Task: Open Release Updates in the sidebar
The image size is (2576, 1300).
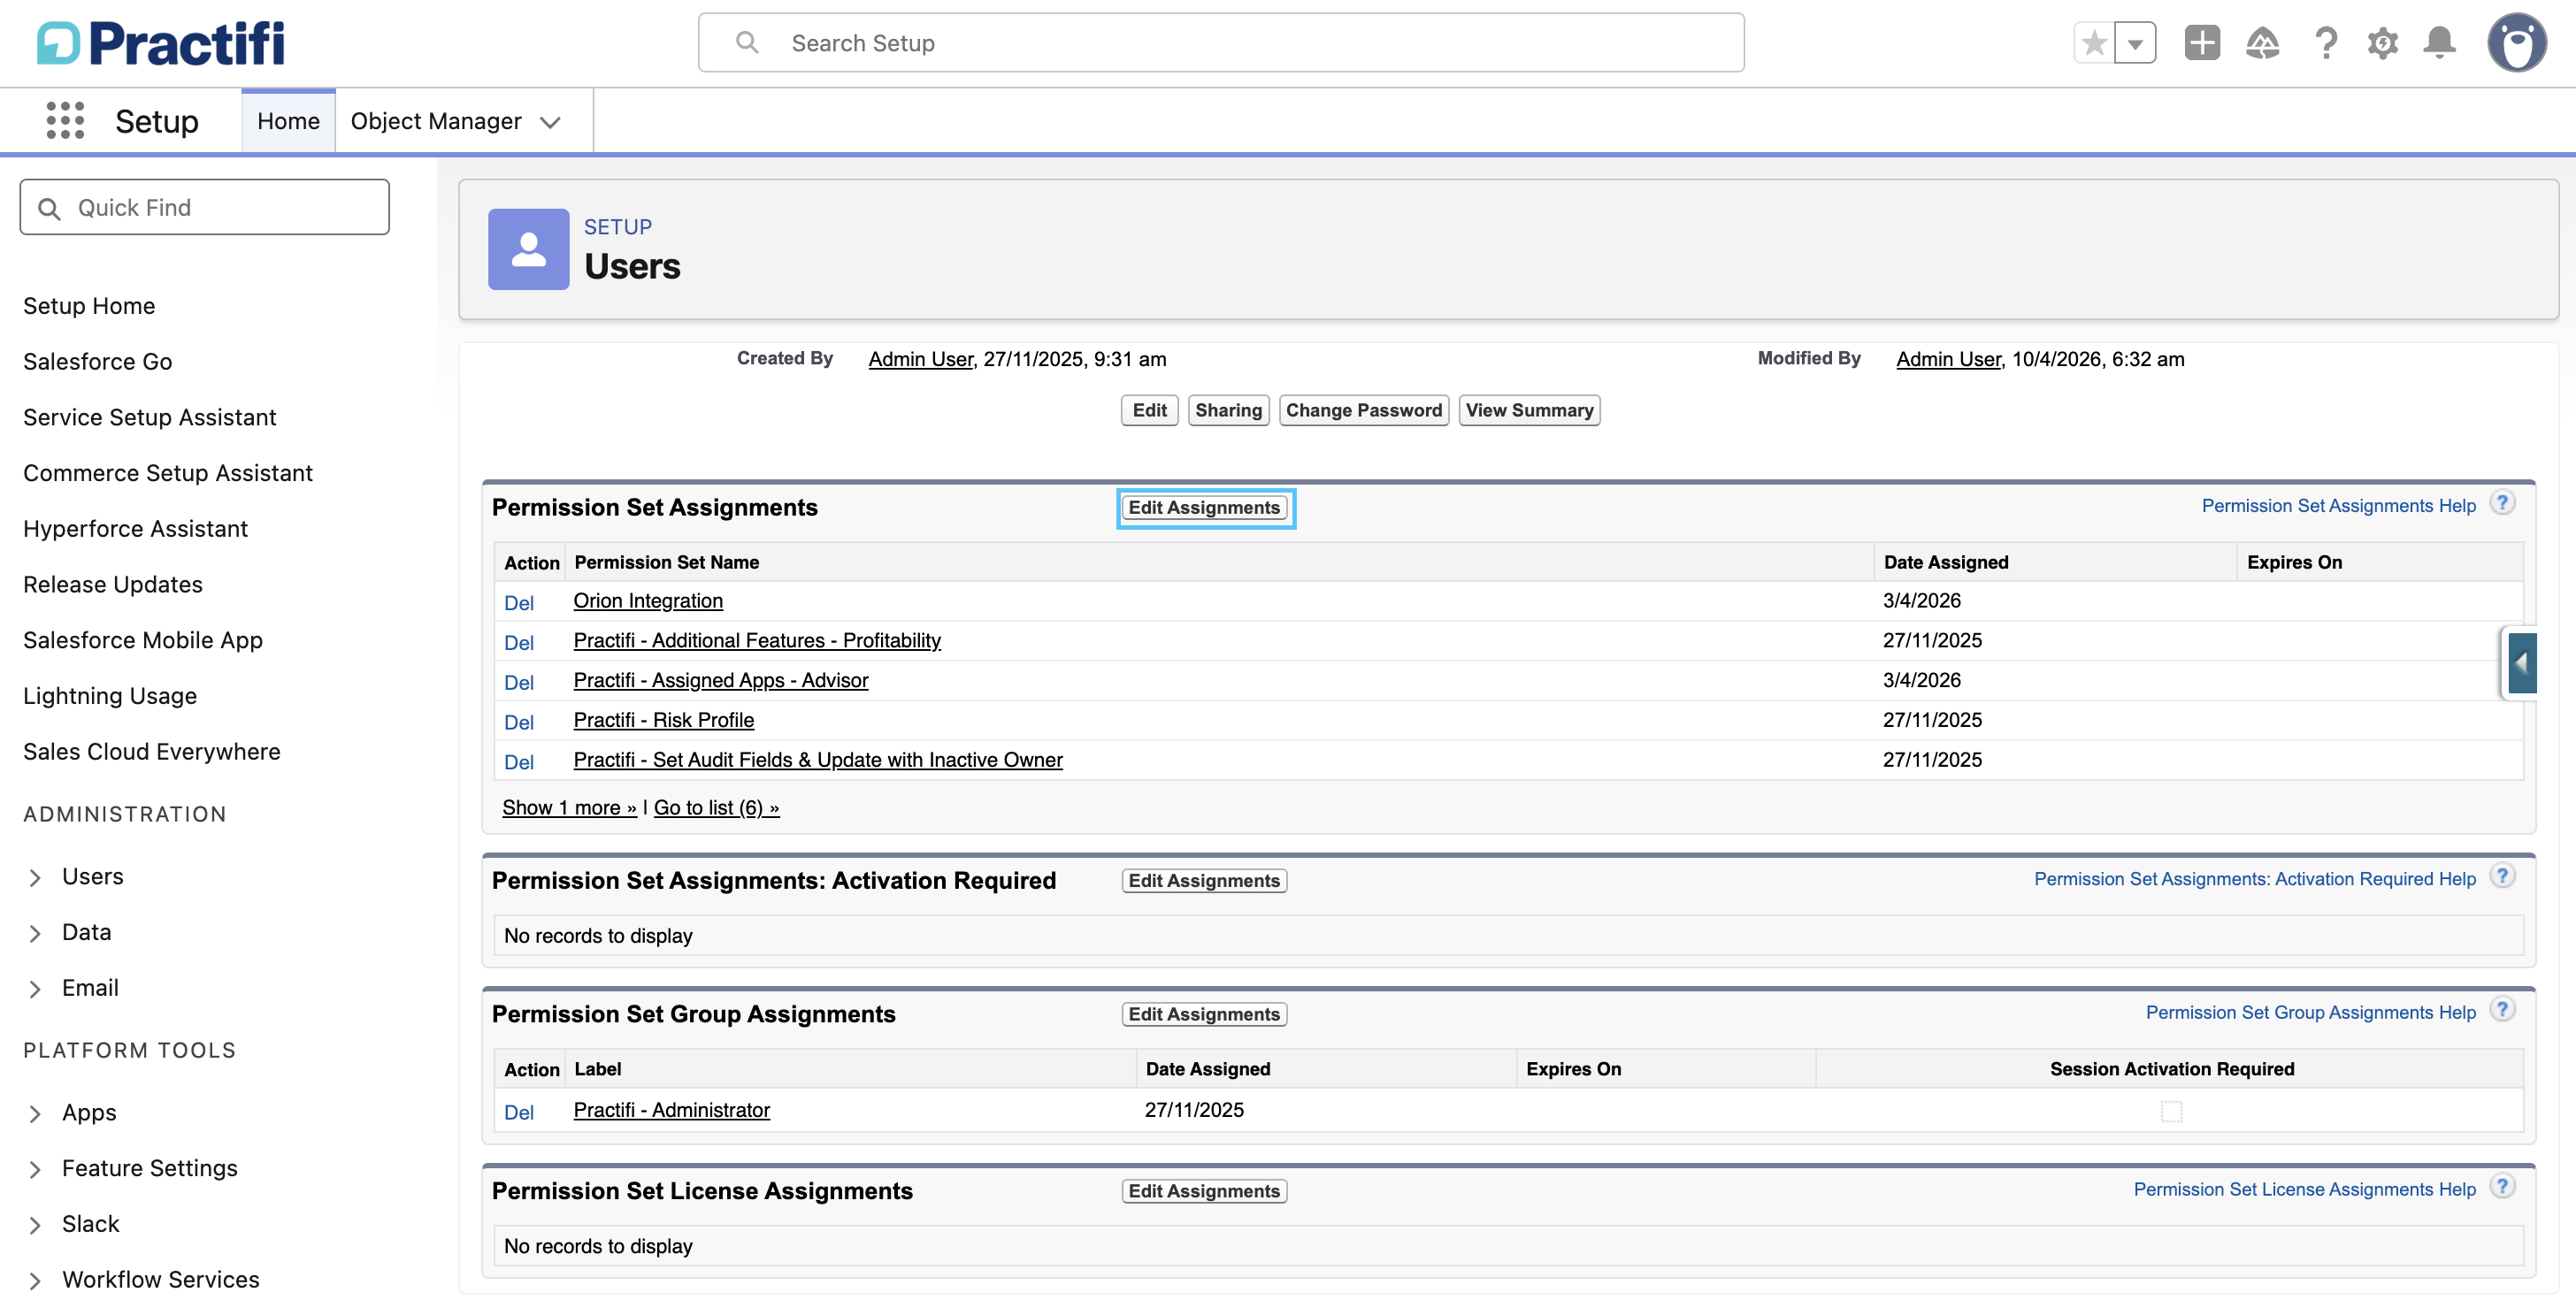Action: (113, 584)
